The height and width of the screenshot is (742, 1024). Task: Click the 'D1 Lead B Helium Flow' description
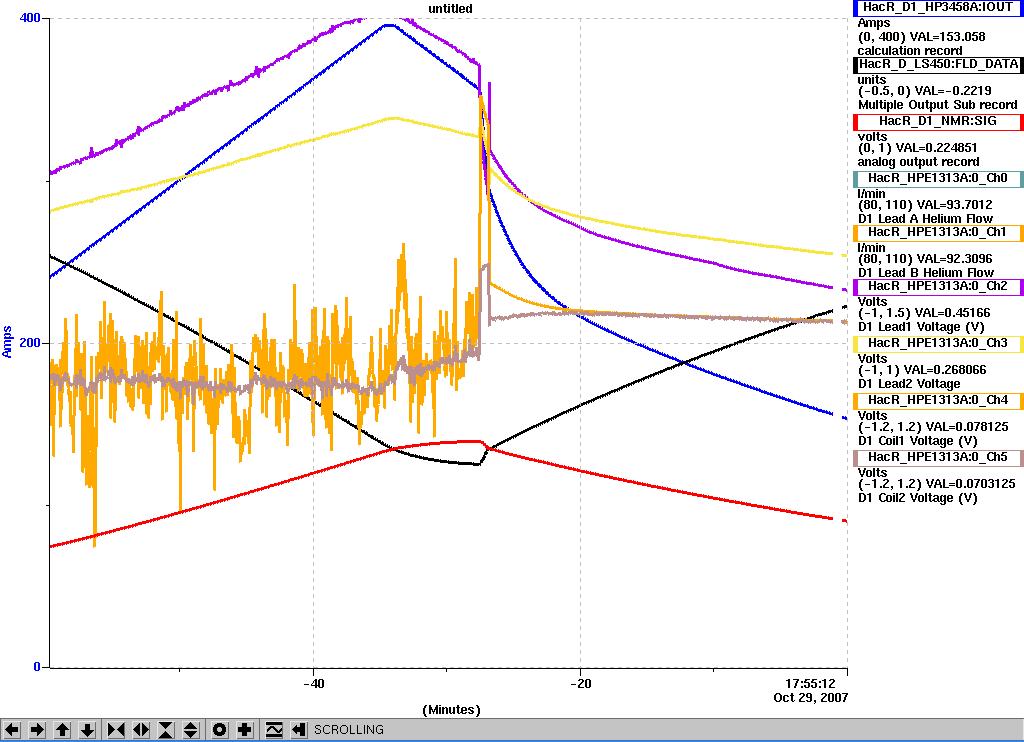tap(925, 272)
